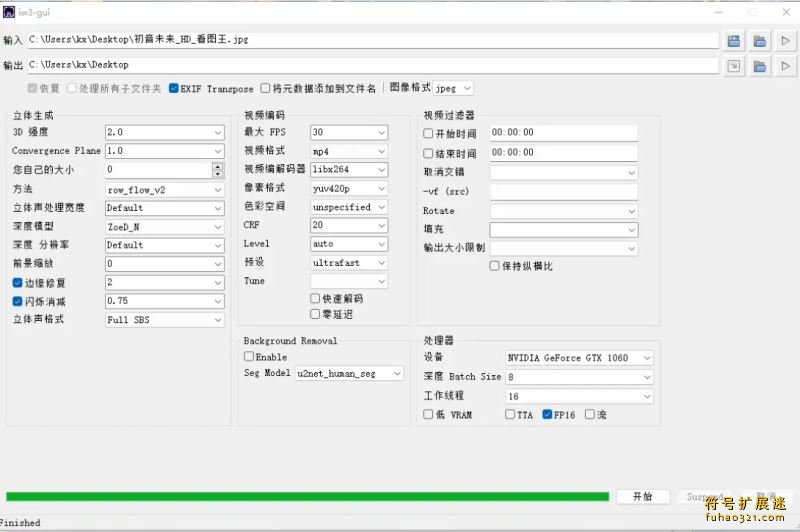Click the green progress bar
This screenshot has width=800, height=532.
pos(308,496)
